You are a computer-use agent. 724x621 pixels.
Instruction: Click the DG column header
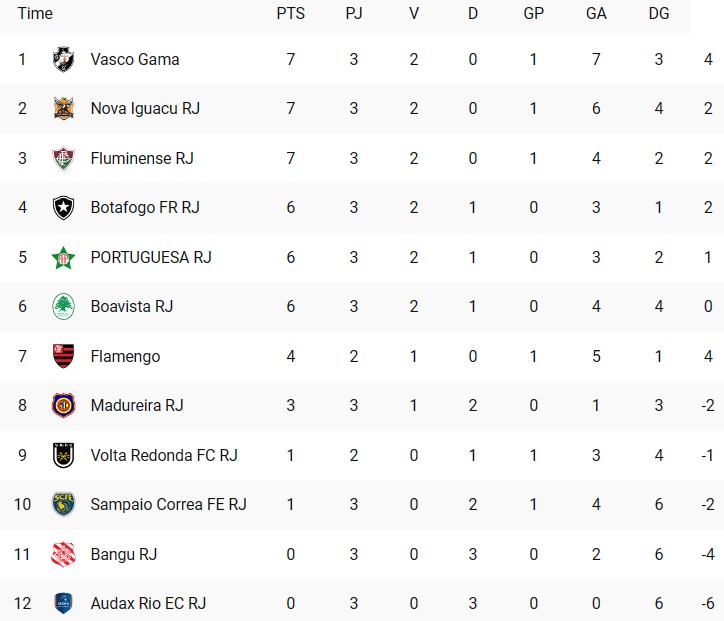(x=658, y=13)
